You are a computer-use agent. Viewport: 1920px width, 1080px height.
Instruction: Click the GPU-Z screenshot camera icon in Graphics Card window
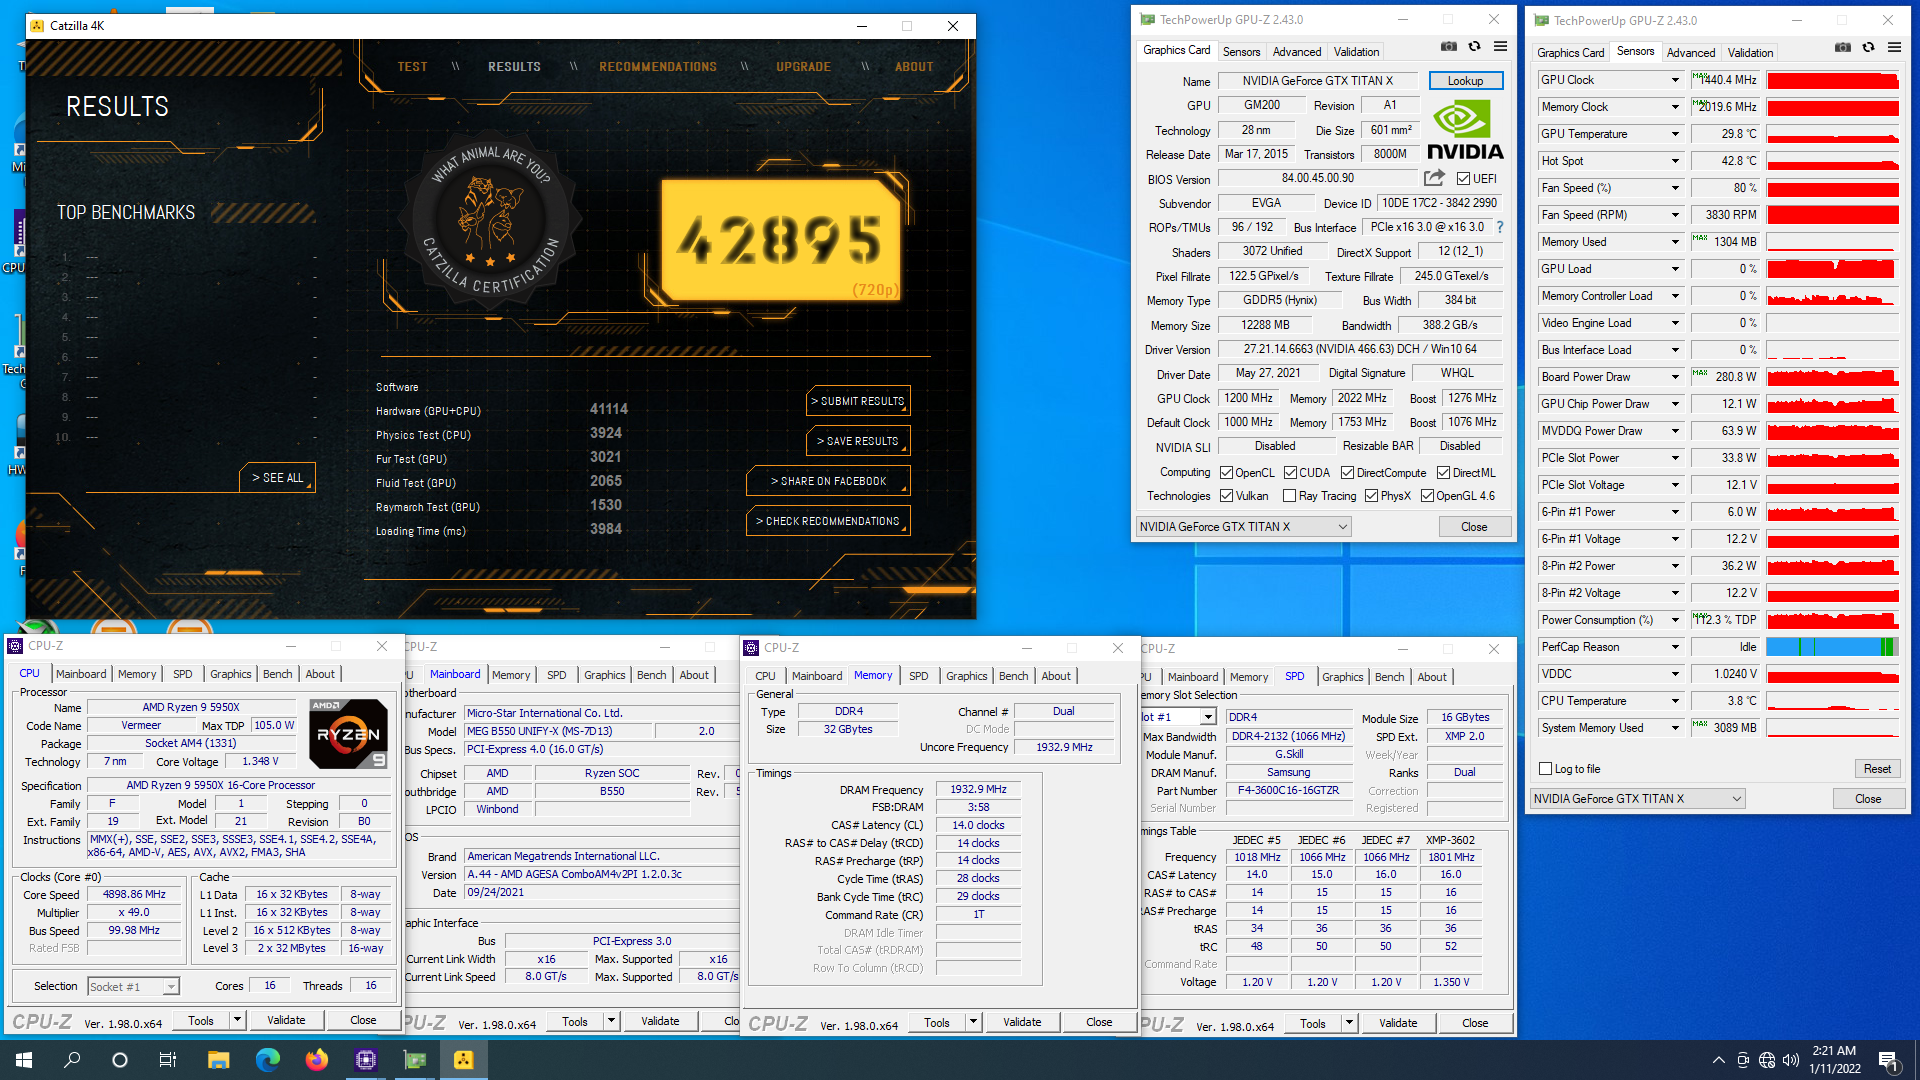tap(1448, 46)
